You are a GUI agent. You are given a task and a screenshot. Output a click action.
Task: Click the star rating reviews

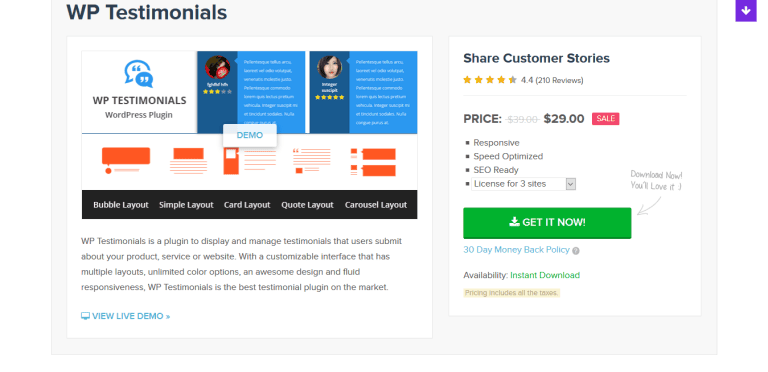click(x=523, y=80)
